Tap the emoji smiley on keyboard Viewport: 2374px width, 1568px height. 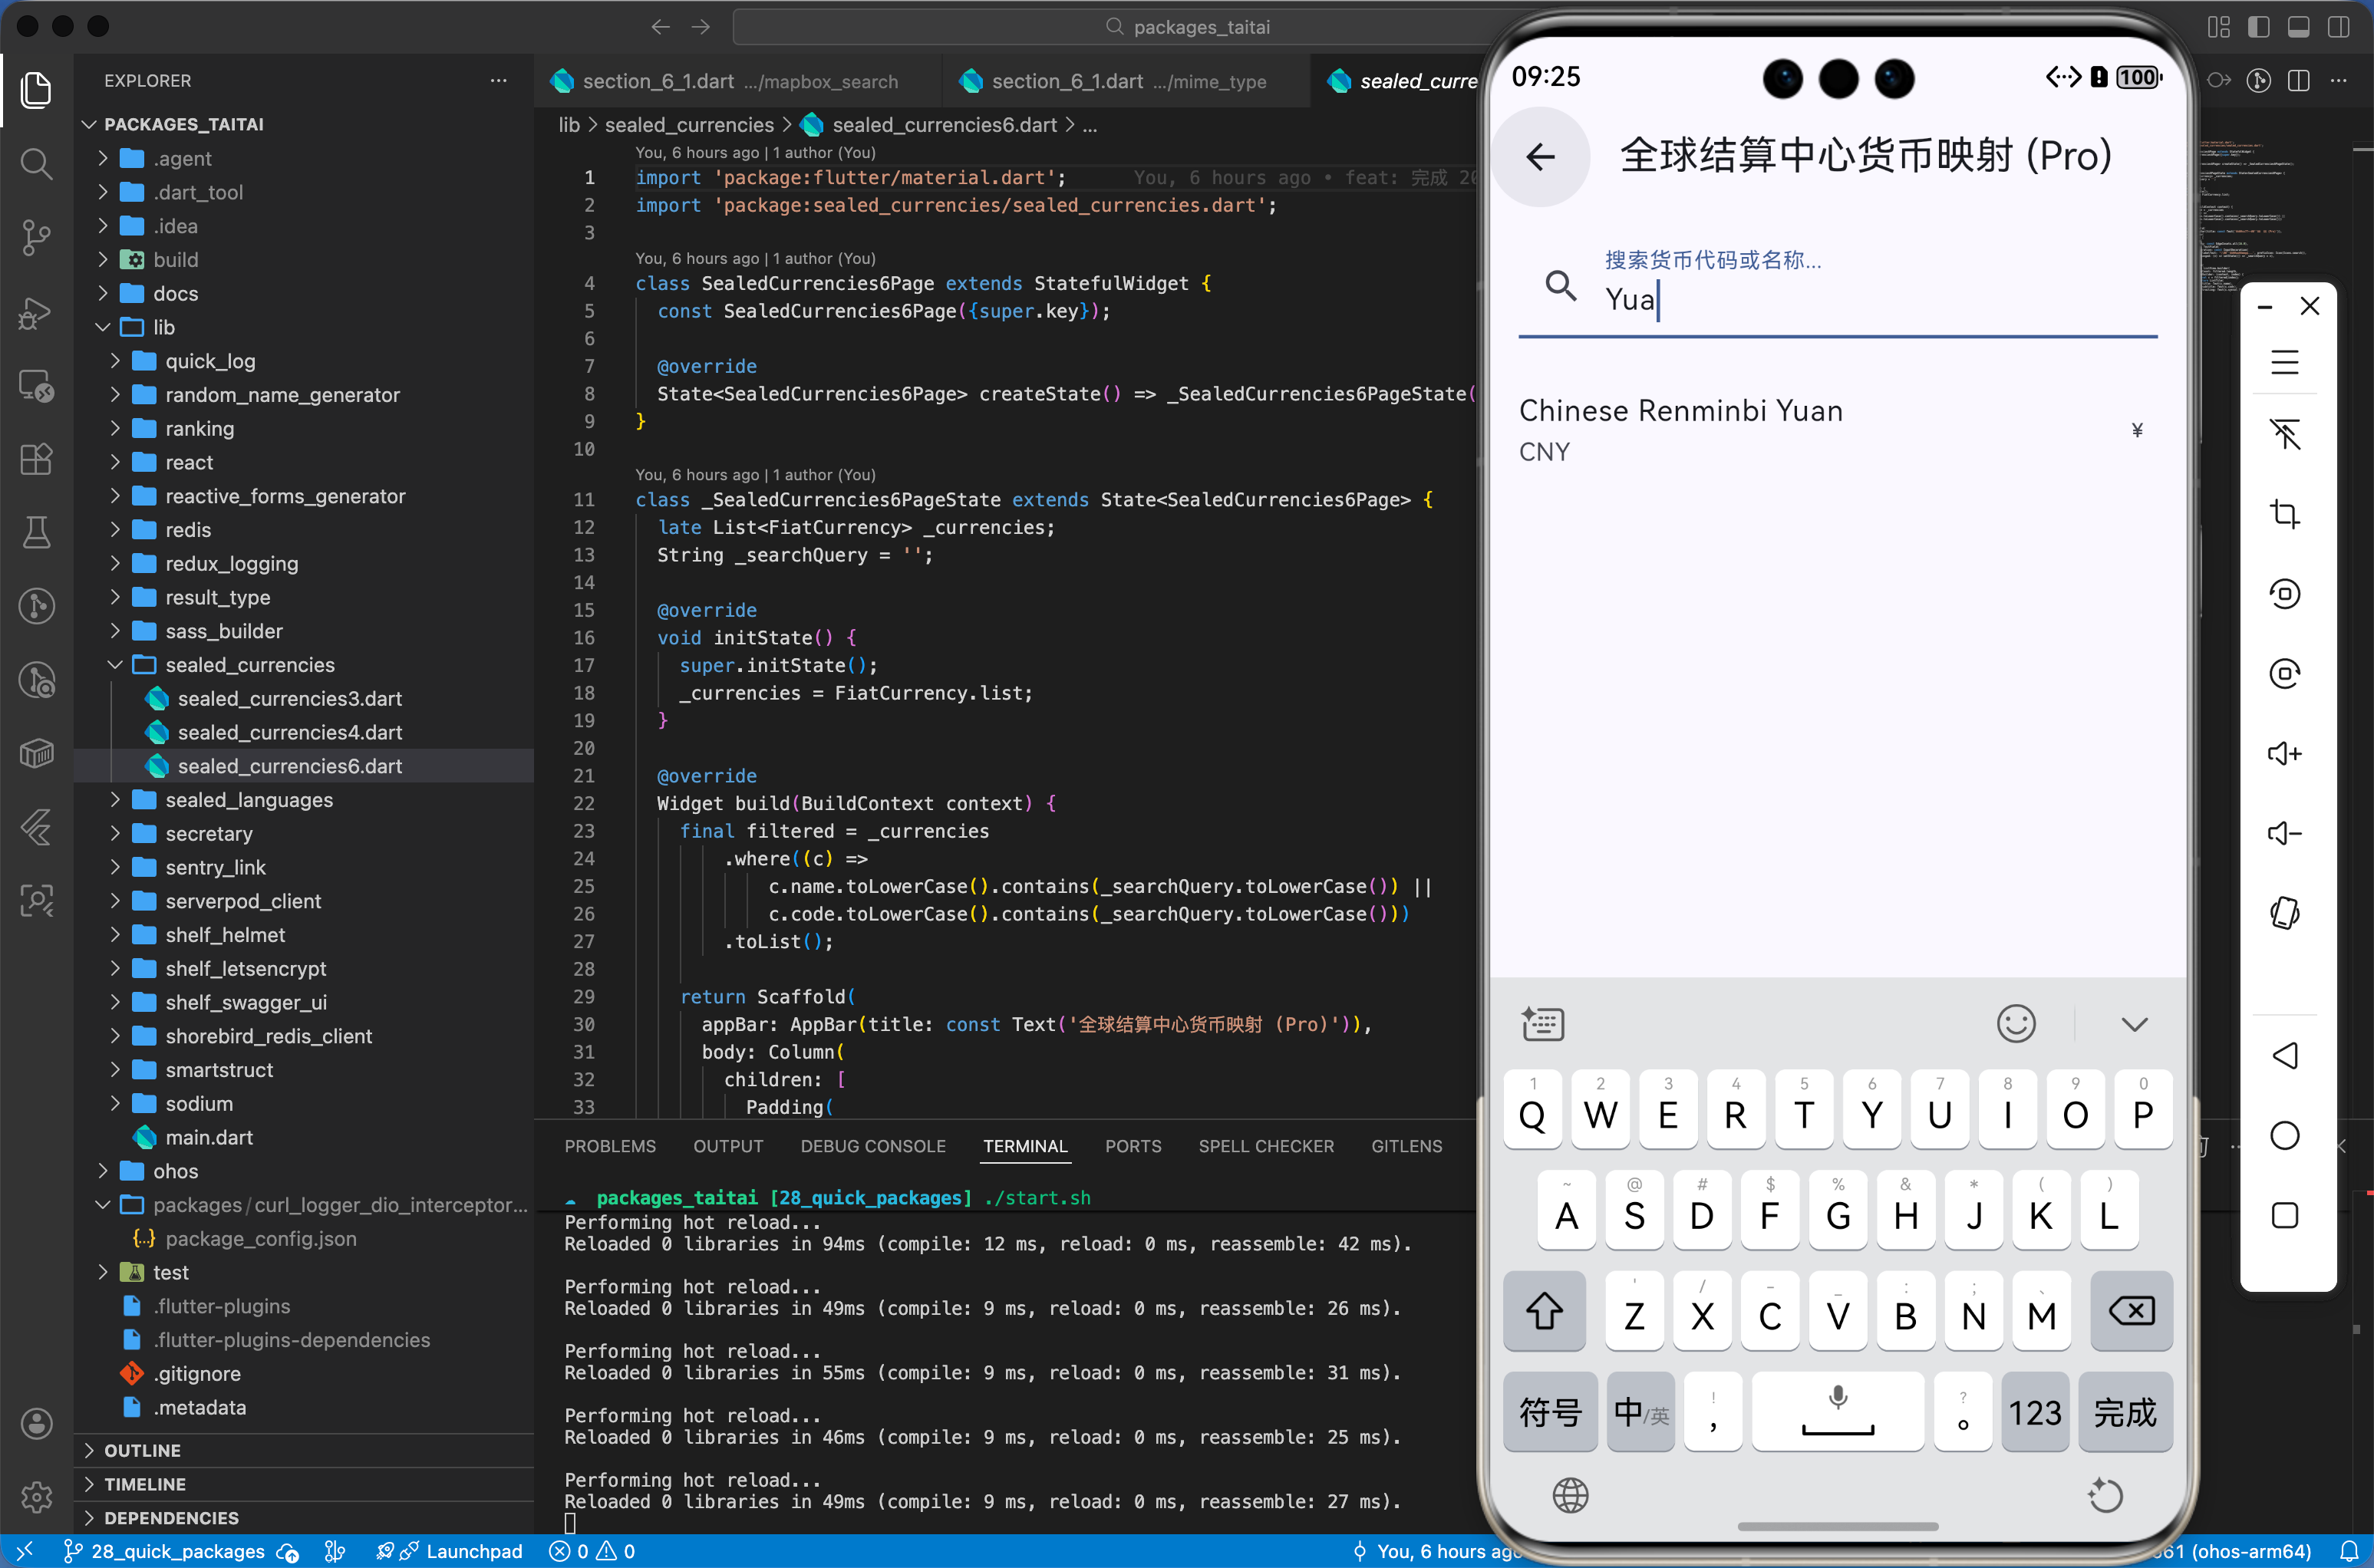(x=2015, y=1023)
